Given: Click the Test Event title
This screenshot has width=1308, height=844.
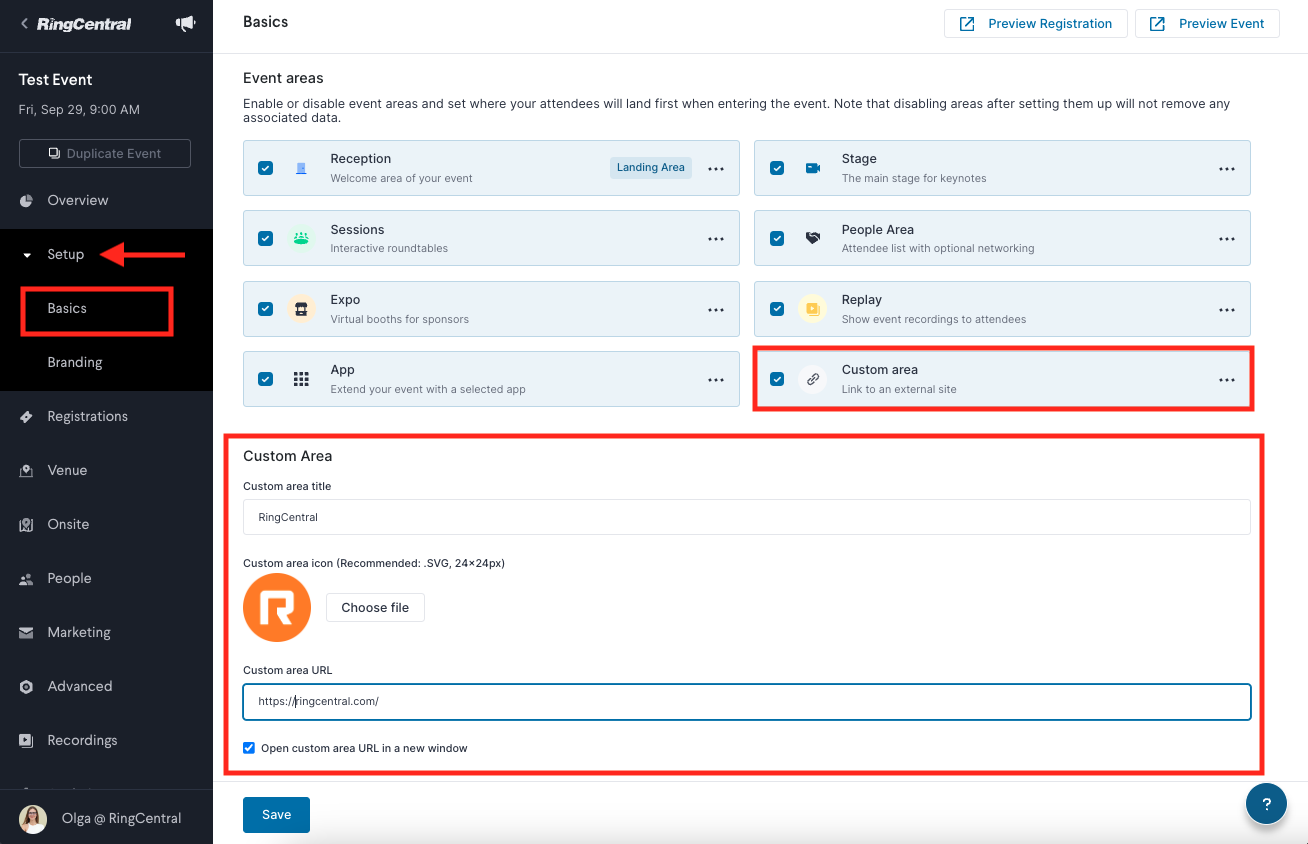Looking at the screenshot, I should click(x=56, y=80).
